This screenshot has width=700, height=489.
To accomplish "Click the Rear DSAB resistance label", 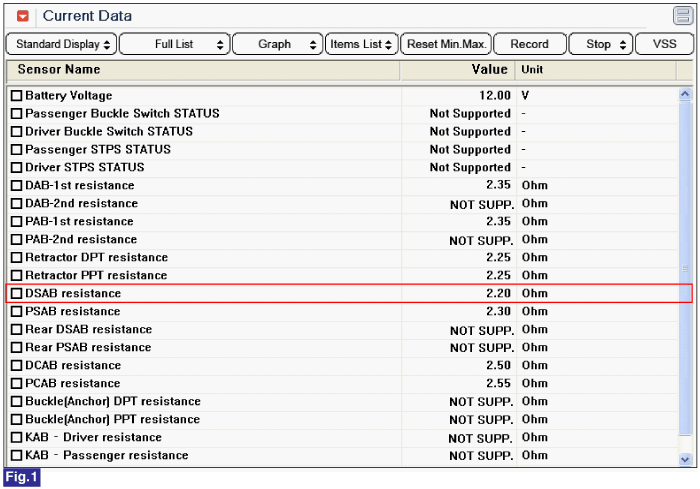I will 88,330.
